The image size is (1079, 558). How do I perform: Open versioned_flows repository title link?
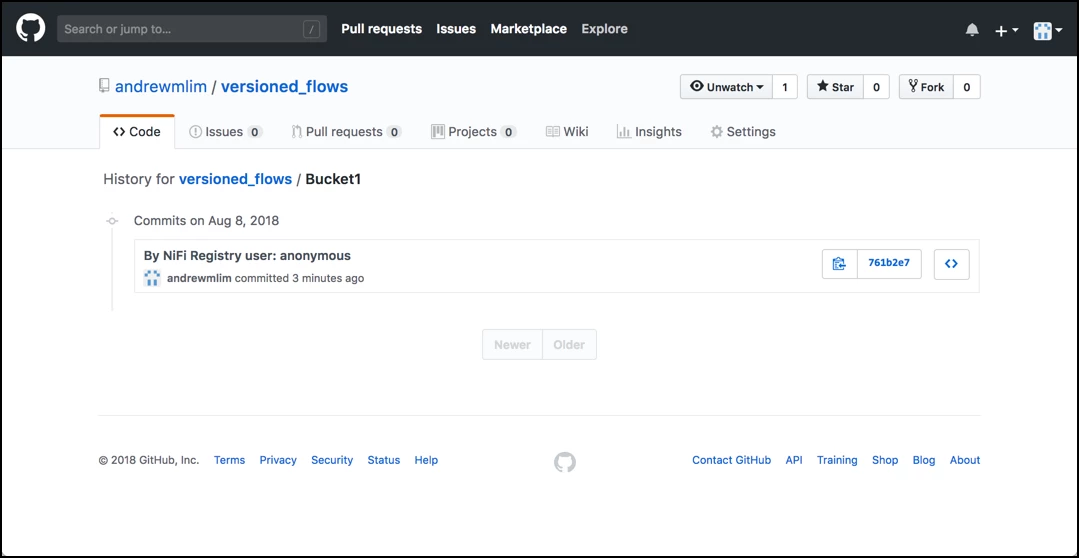[x=284, y=87]
